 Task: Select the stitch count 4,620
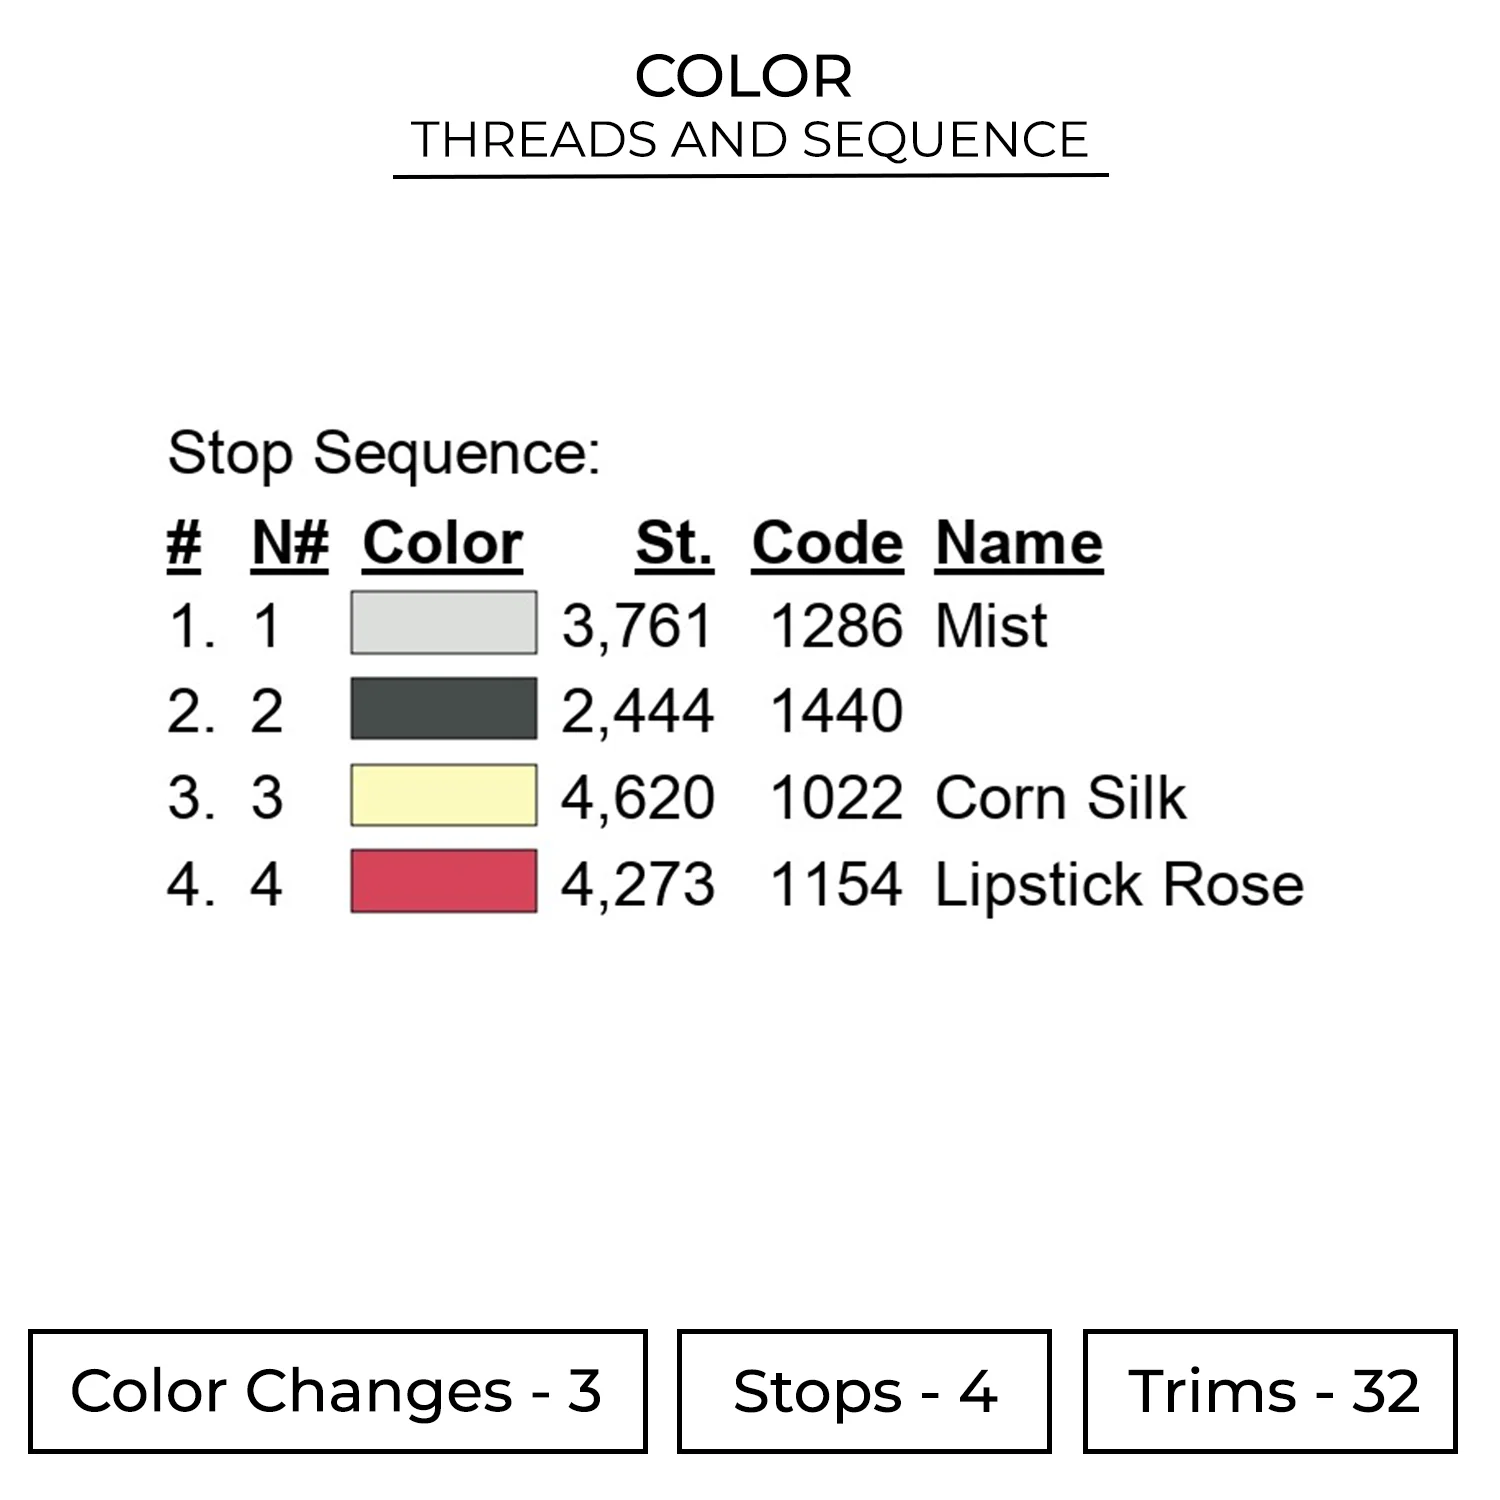(638, 798)
